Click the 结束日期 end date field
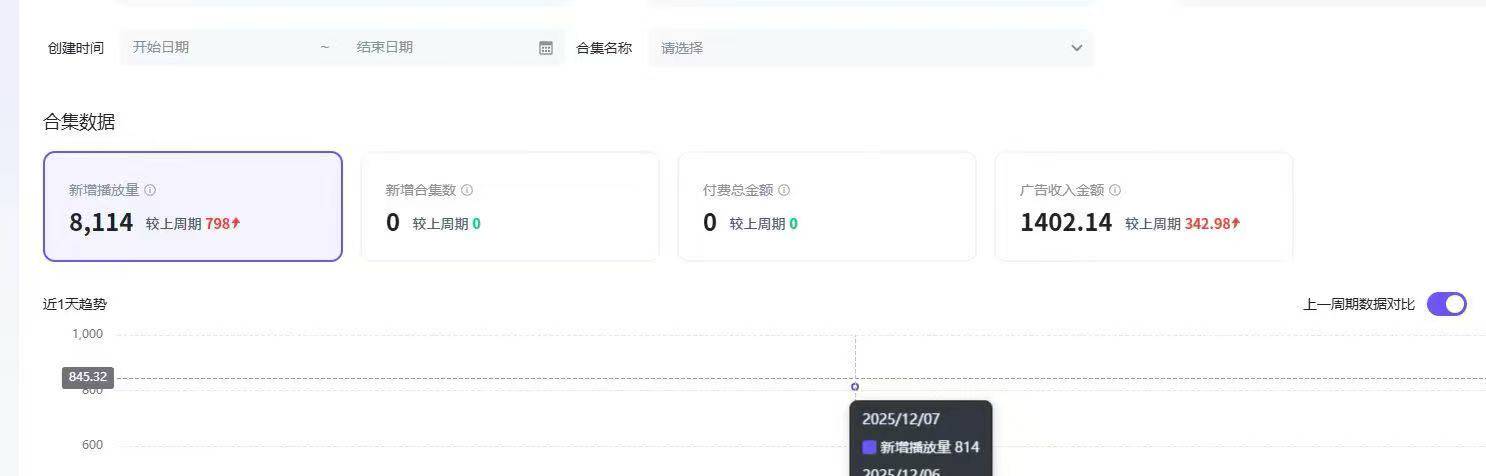Image resolution: width=1486 pixels, height=476 pixels. pyautogui.click(x=440, y=47)
